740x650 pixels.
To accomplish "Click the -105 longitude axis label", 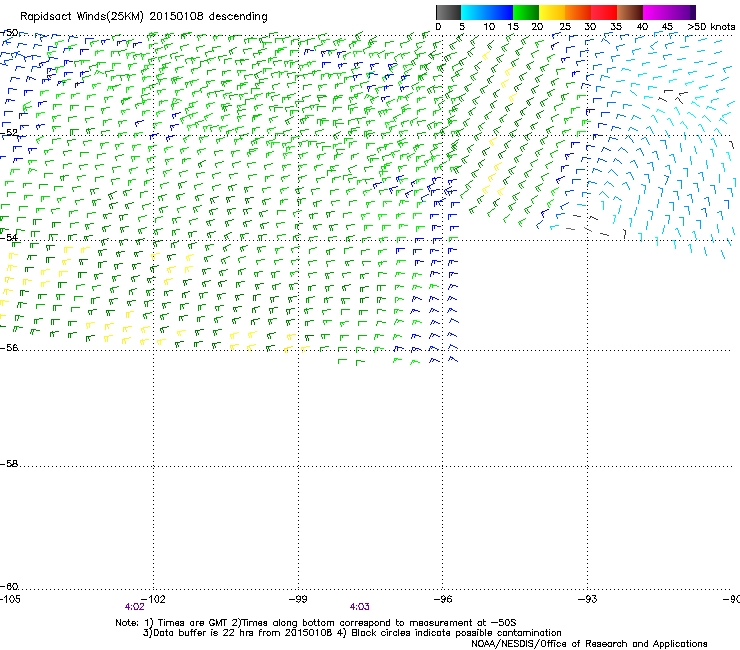I will (x=10, y=599).
